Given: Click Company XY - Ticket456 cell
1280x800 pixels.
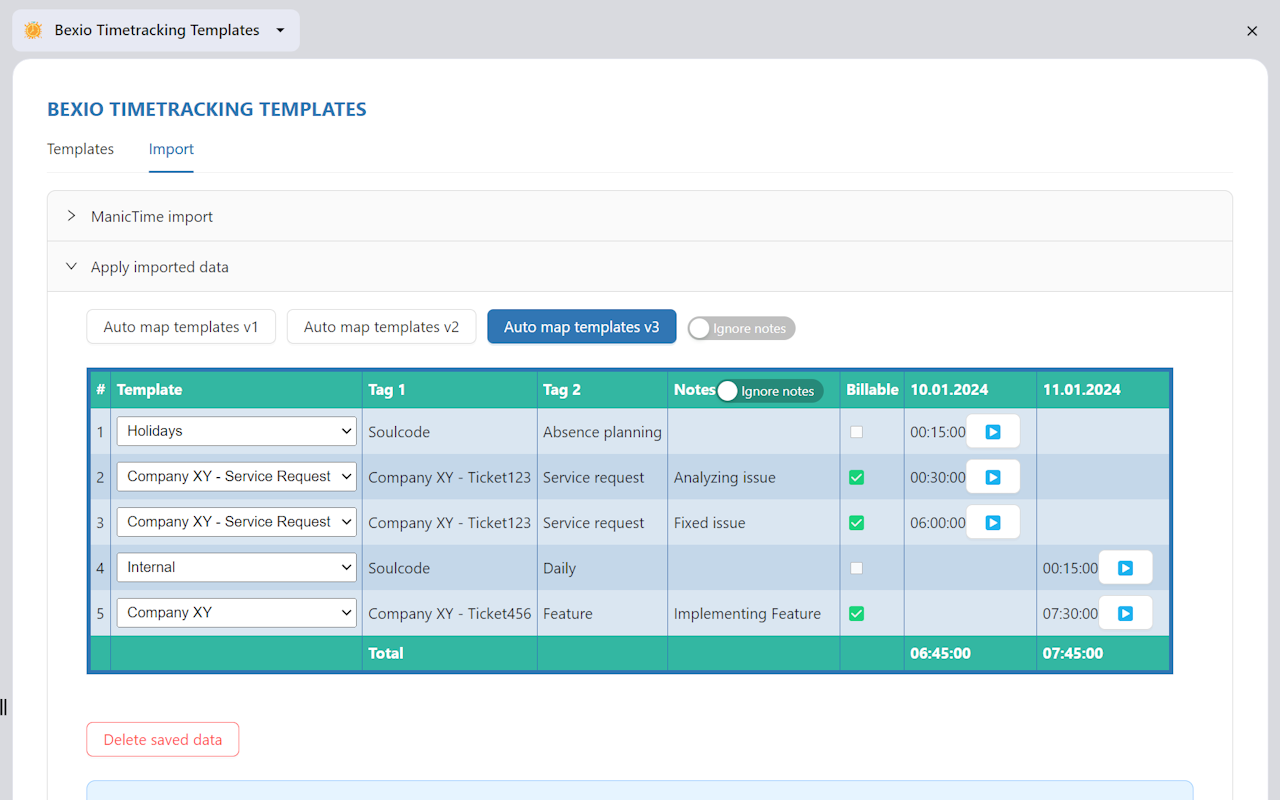Looking at the screenshot, I should (449, 613).
